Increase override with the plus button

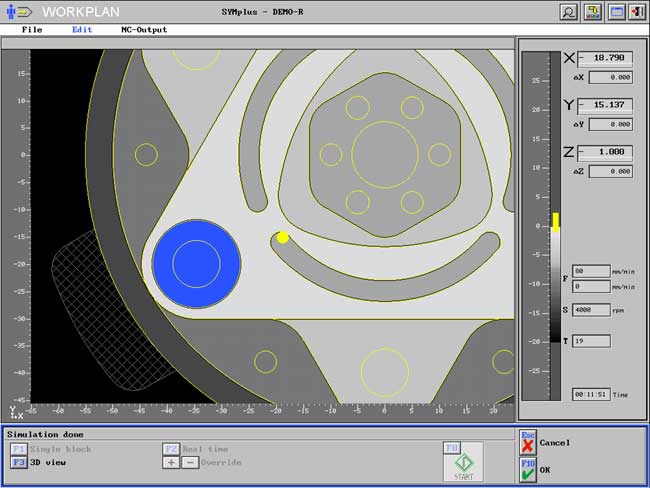coord(170,463)
